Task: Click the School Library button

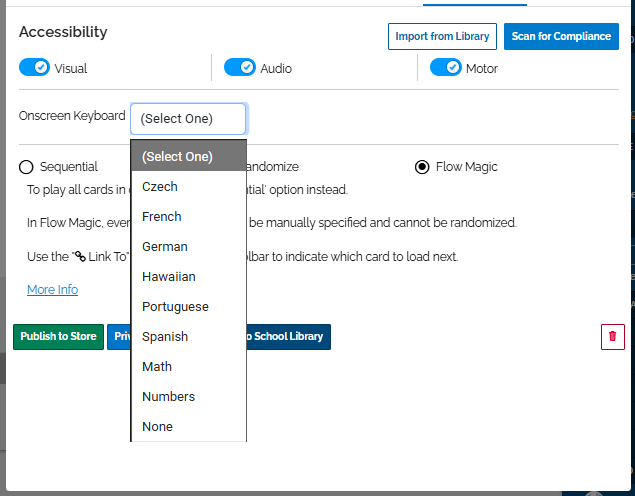Action: [288, 336]
